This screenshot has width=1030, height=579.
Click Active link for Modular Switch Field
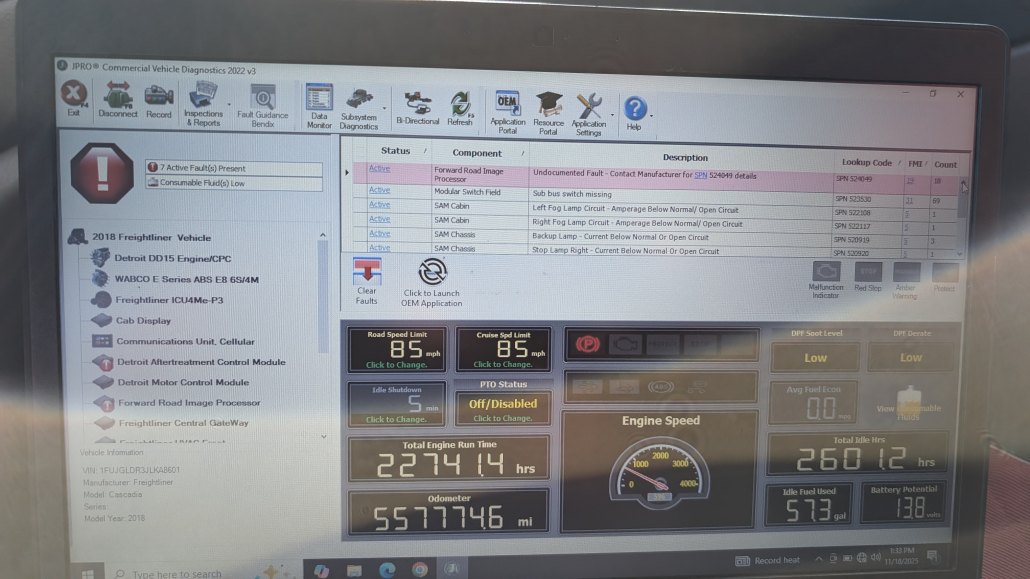(379, 189)
